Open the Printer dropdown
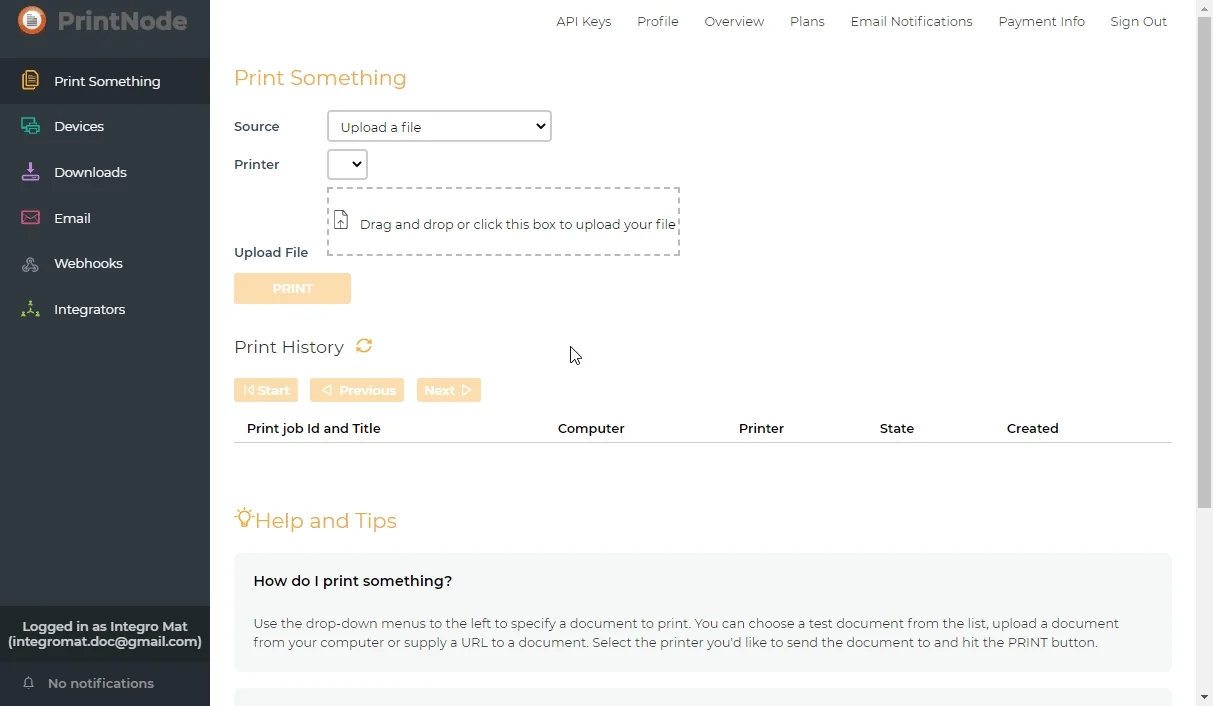 [x=347, y=164]
